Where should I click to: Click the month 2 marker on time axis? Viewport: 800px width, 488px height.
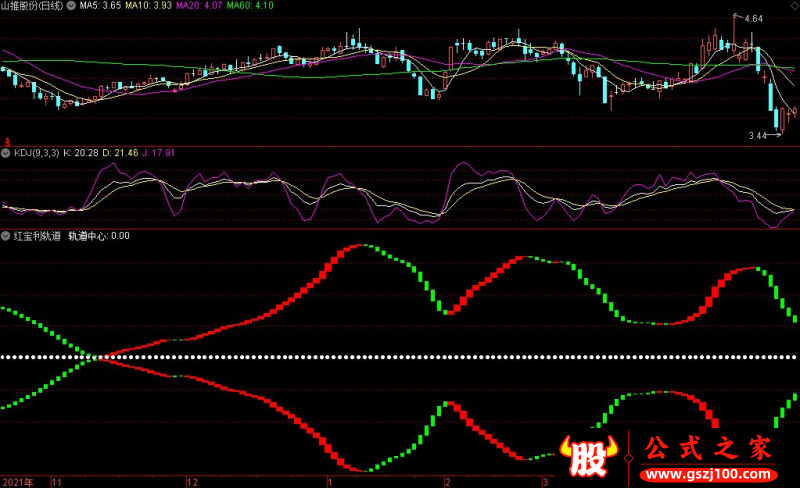tap(448, 482)
